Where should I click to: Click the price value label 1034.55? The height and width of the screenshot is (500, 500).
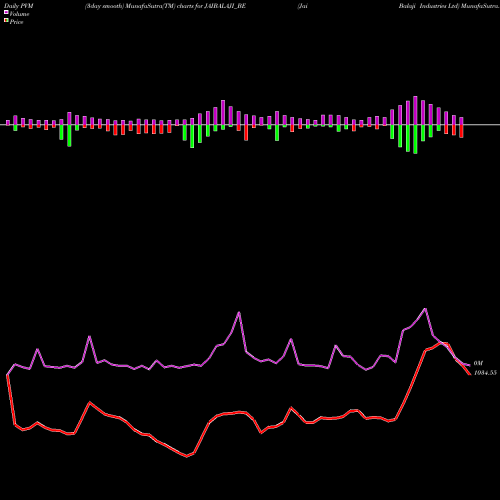tap(485, 373)
